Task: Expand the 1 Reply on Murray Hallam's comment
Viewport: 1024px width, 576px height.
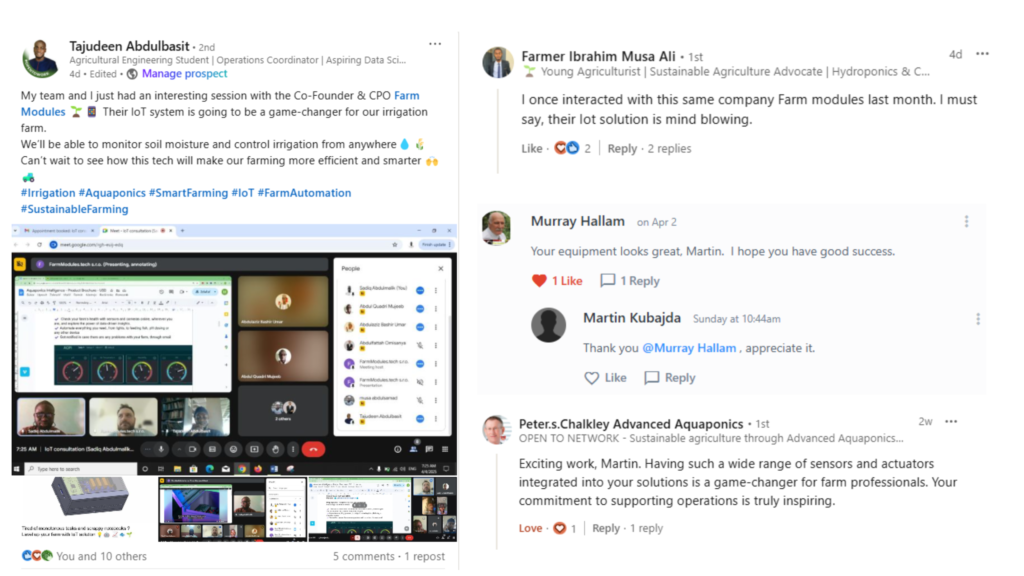Action: point(630,281)
